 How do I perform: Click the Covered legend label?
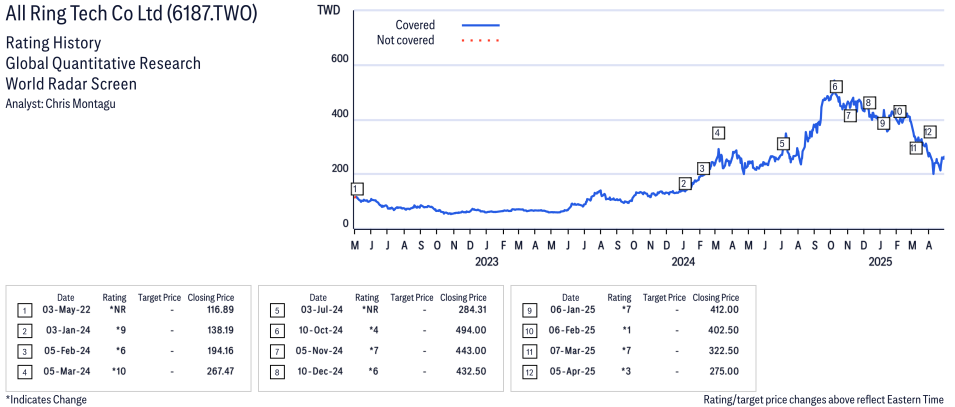[415, 25]
